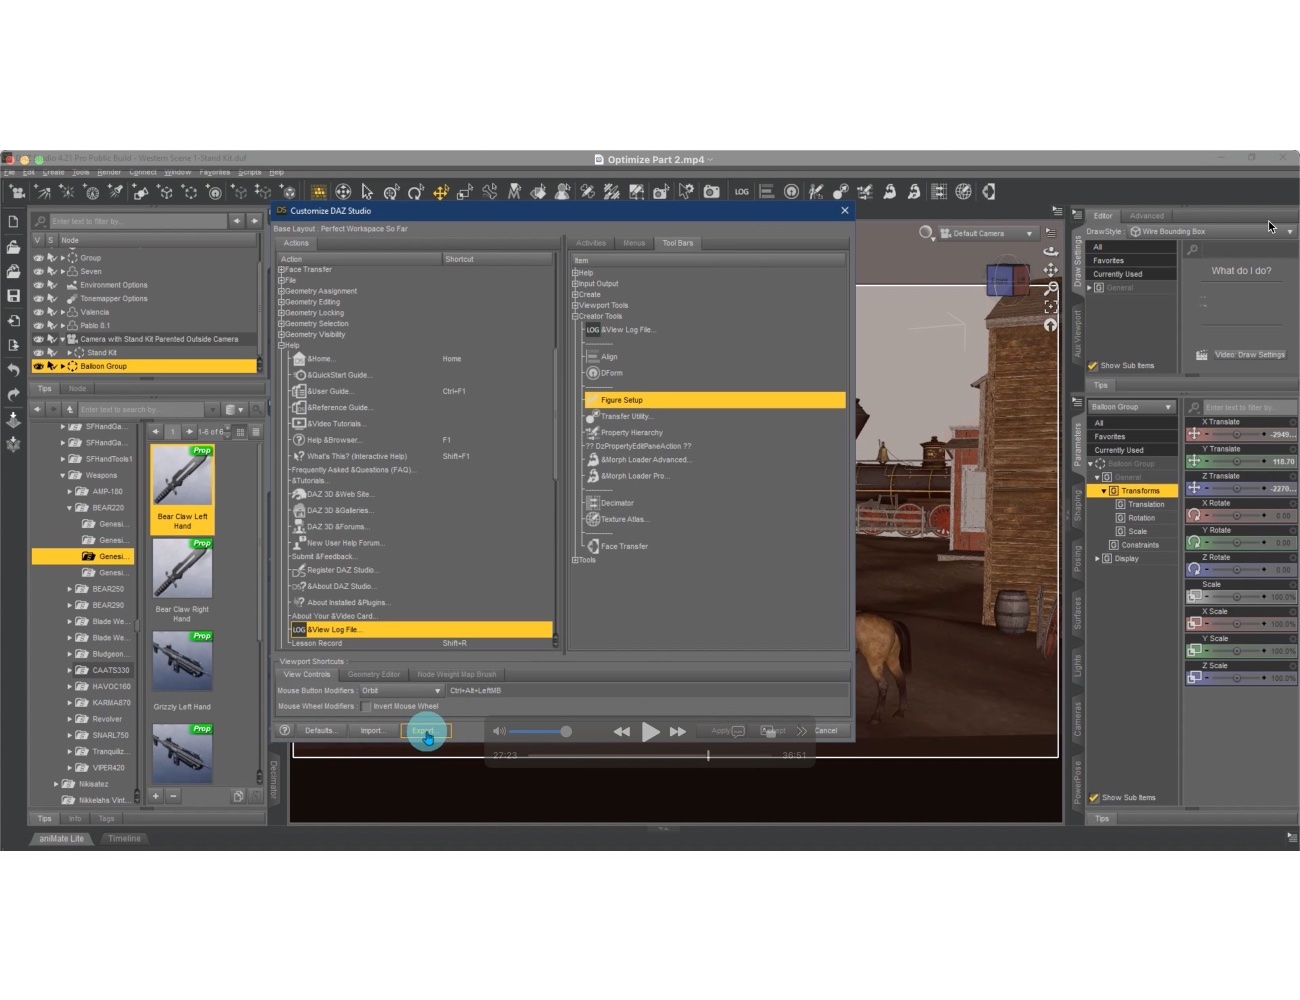Select Figure Setup in toolbar items list
This screenshot has height=1000, width=1300.
[x=714, y=400]
